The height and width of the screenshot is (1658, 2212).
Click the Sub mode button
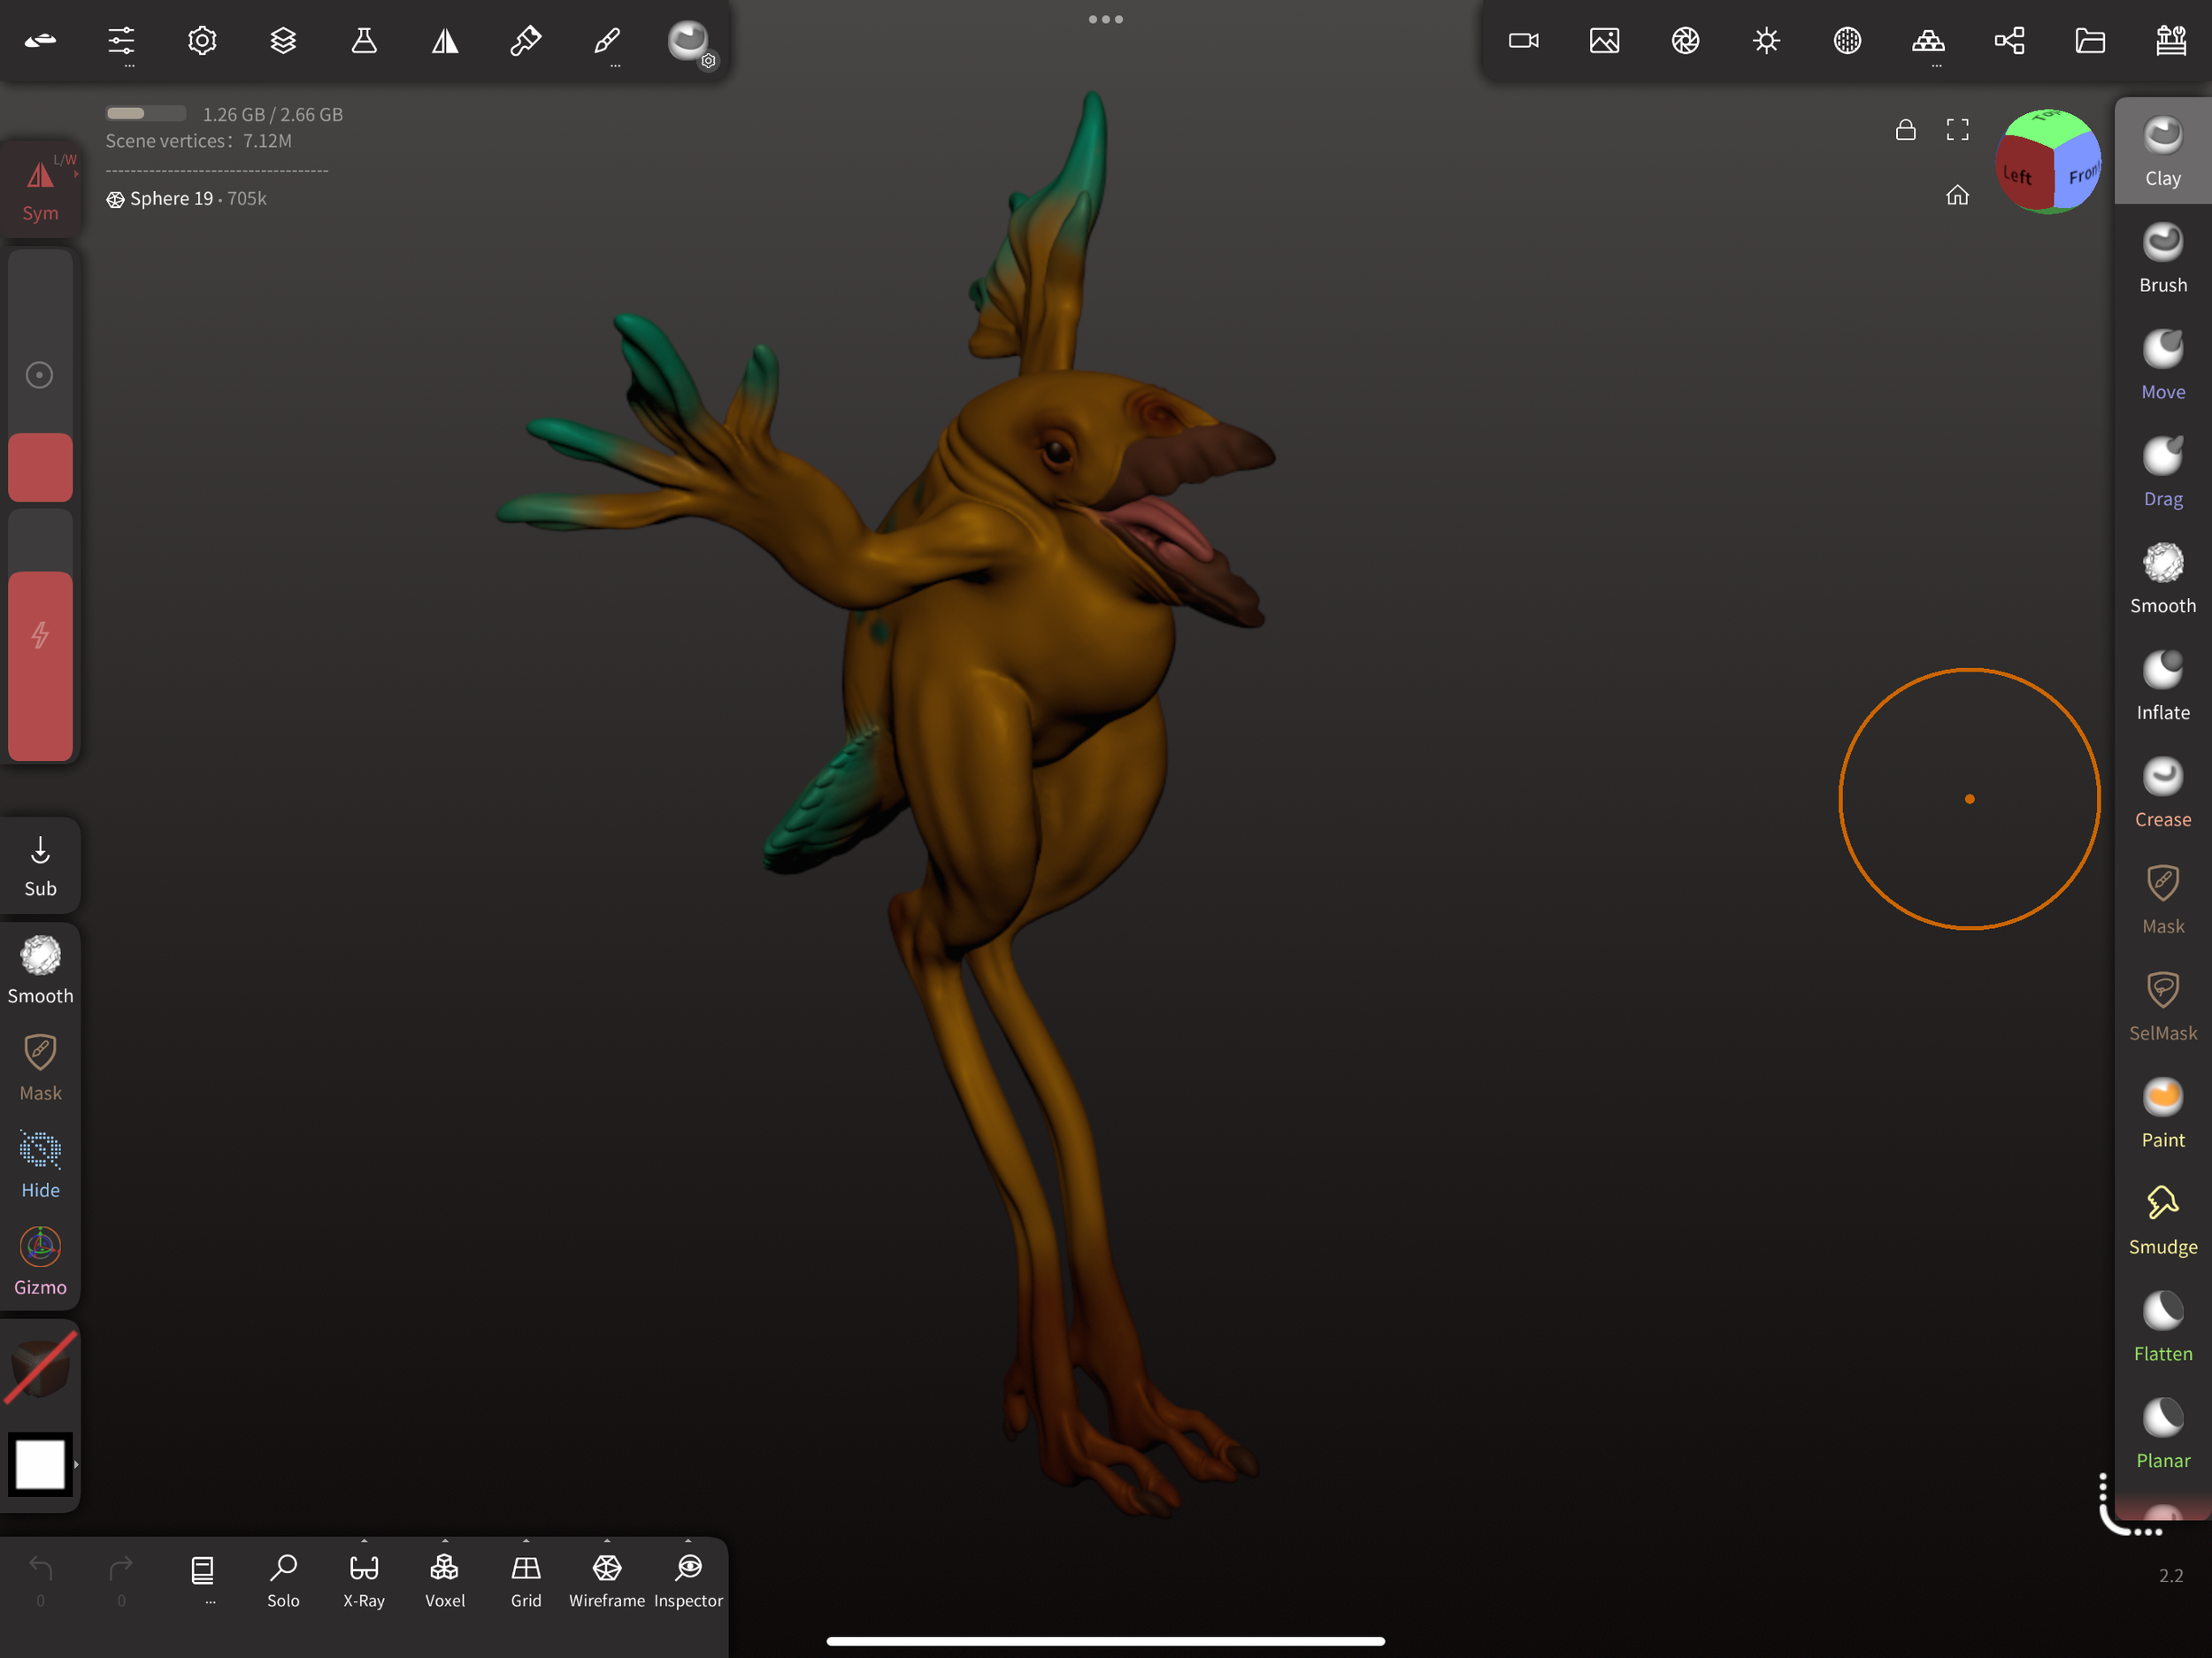(40, 865)
